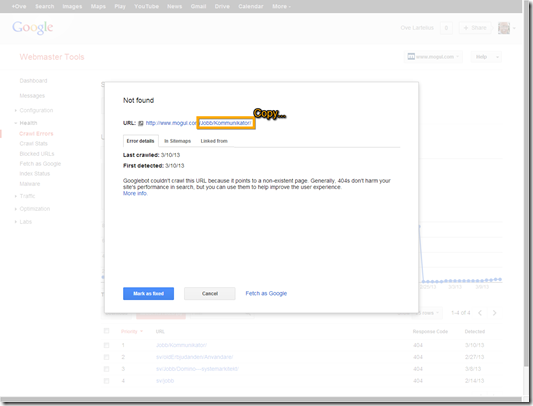Open the user avatar thumbnail in the header

[x=504, y=28]
